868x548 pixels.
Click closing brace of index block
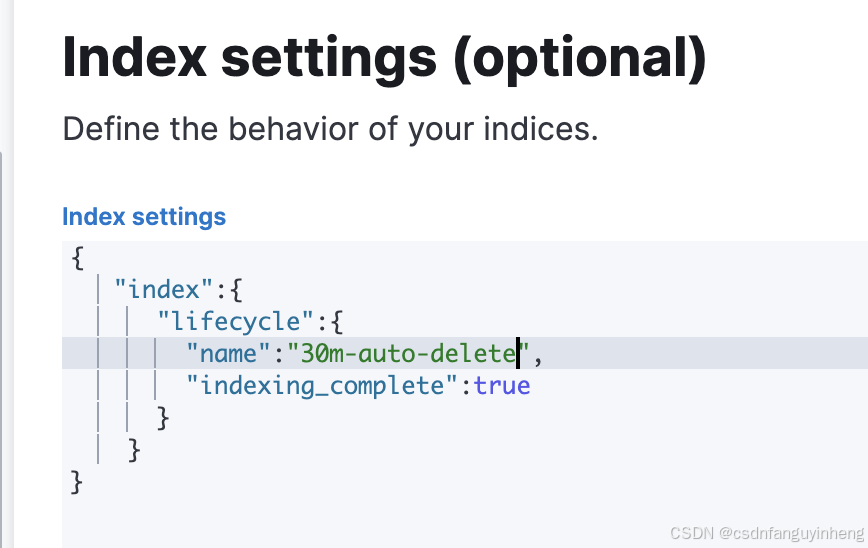135,450
